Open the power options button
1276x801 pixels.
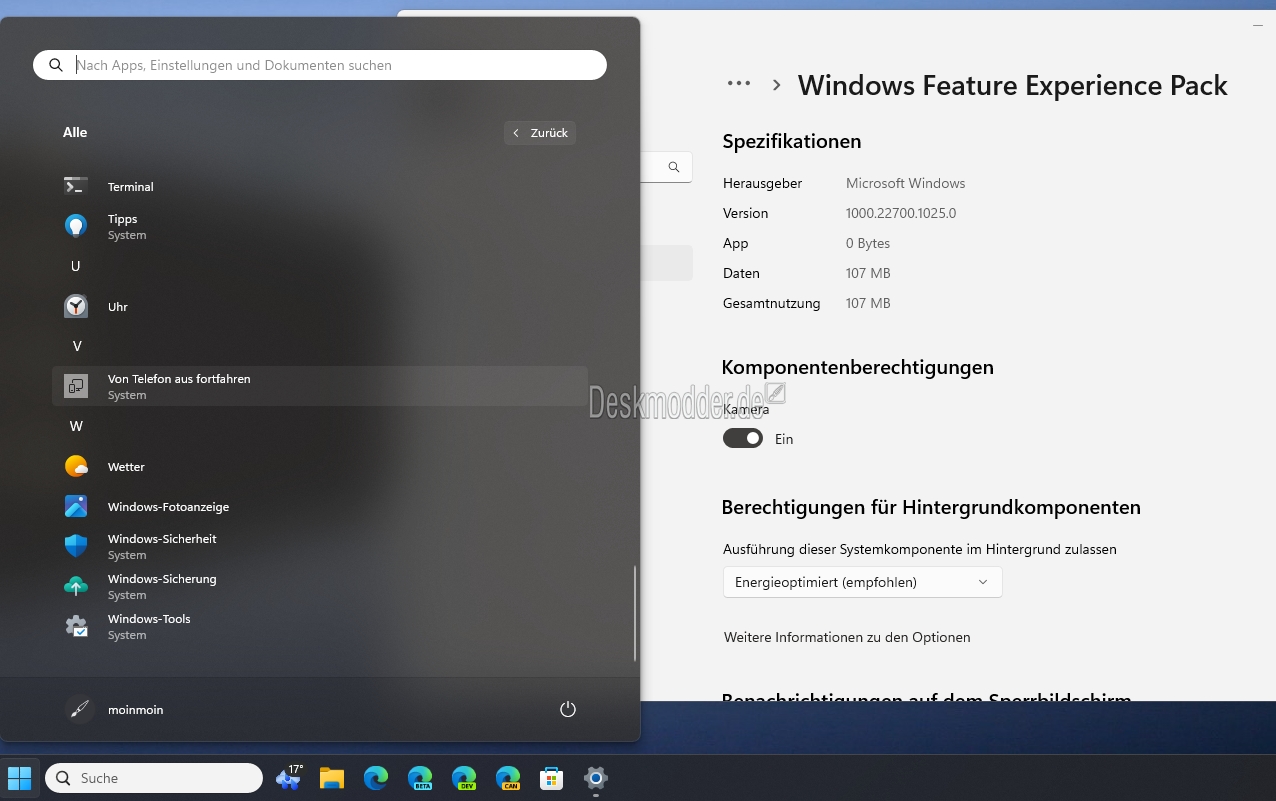[568, 709]
